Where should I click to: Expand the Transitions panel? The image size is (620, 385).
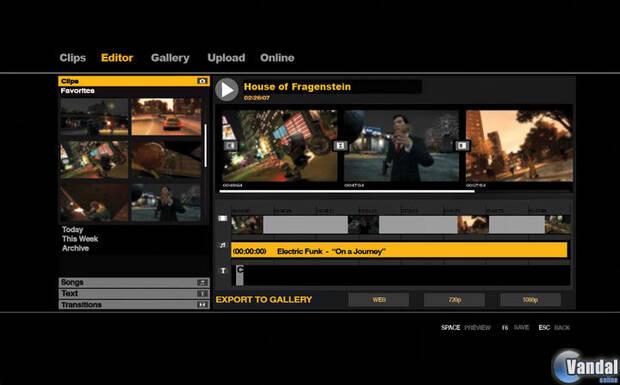pos(134,304)
